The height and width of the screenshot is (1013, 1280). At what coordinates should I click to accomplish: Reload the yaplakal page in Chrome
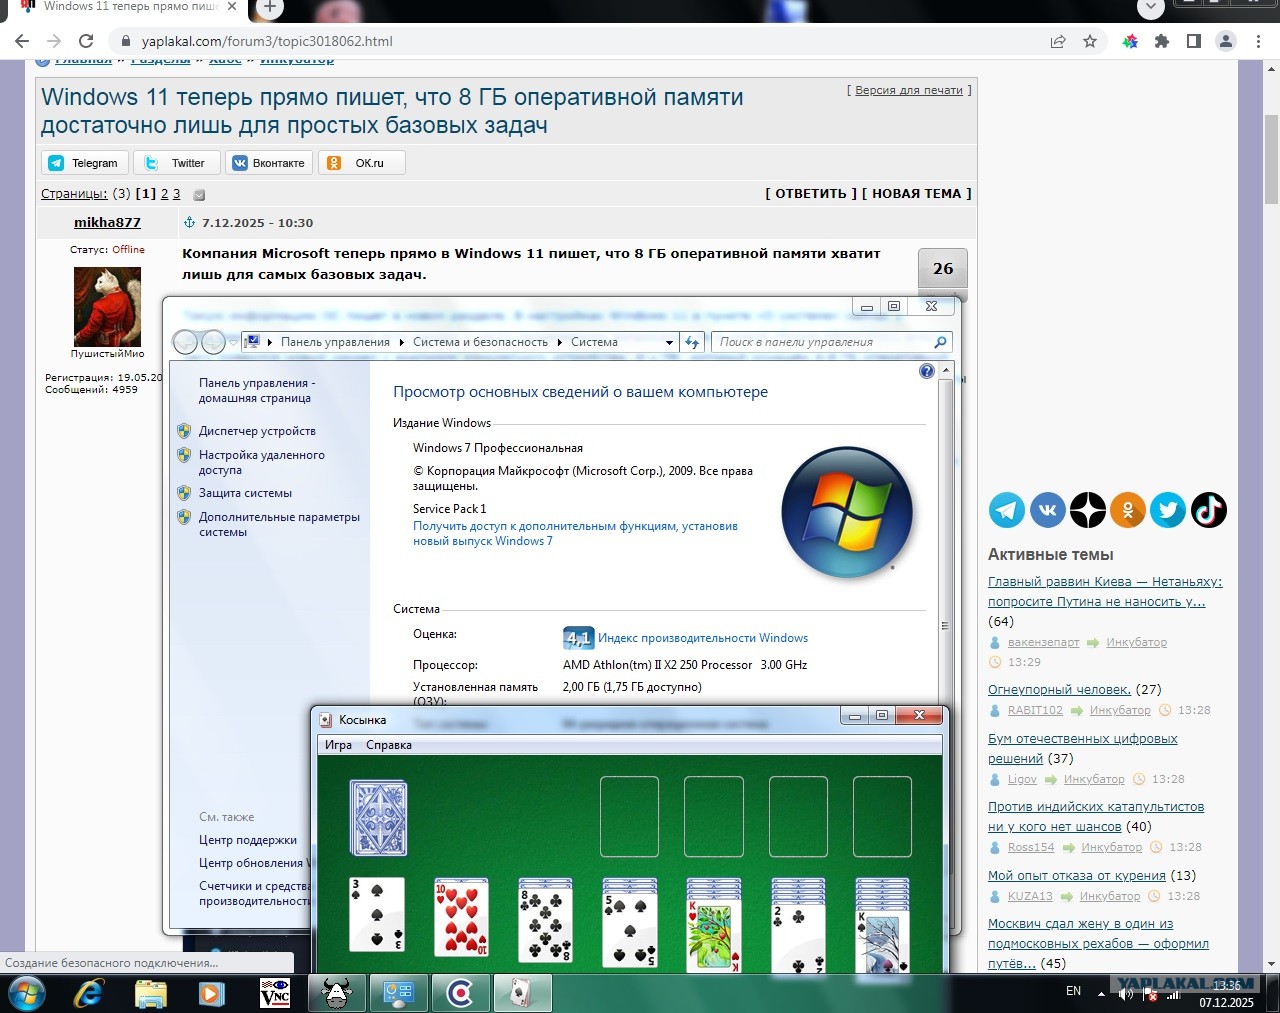click(x=86, y=41)
